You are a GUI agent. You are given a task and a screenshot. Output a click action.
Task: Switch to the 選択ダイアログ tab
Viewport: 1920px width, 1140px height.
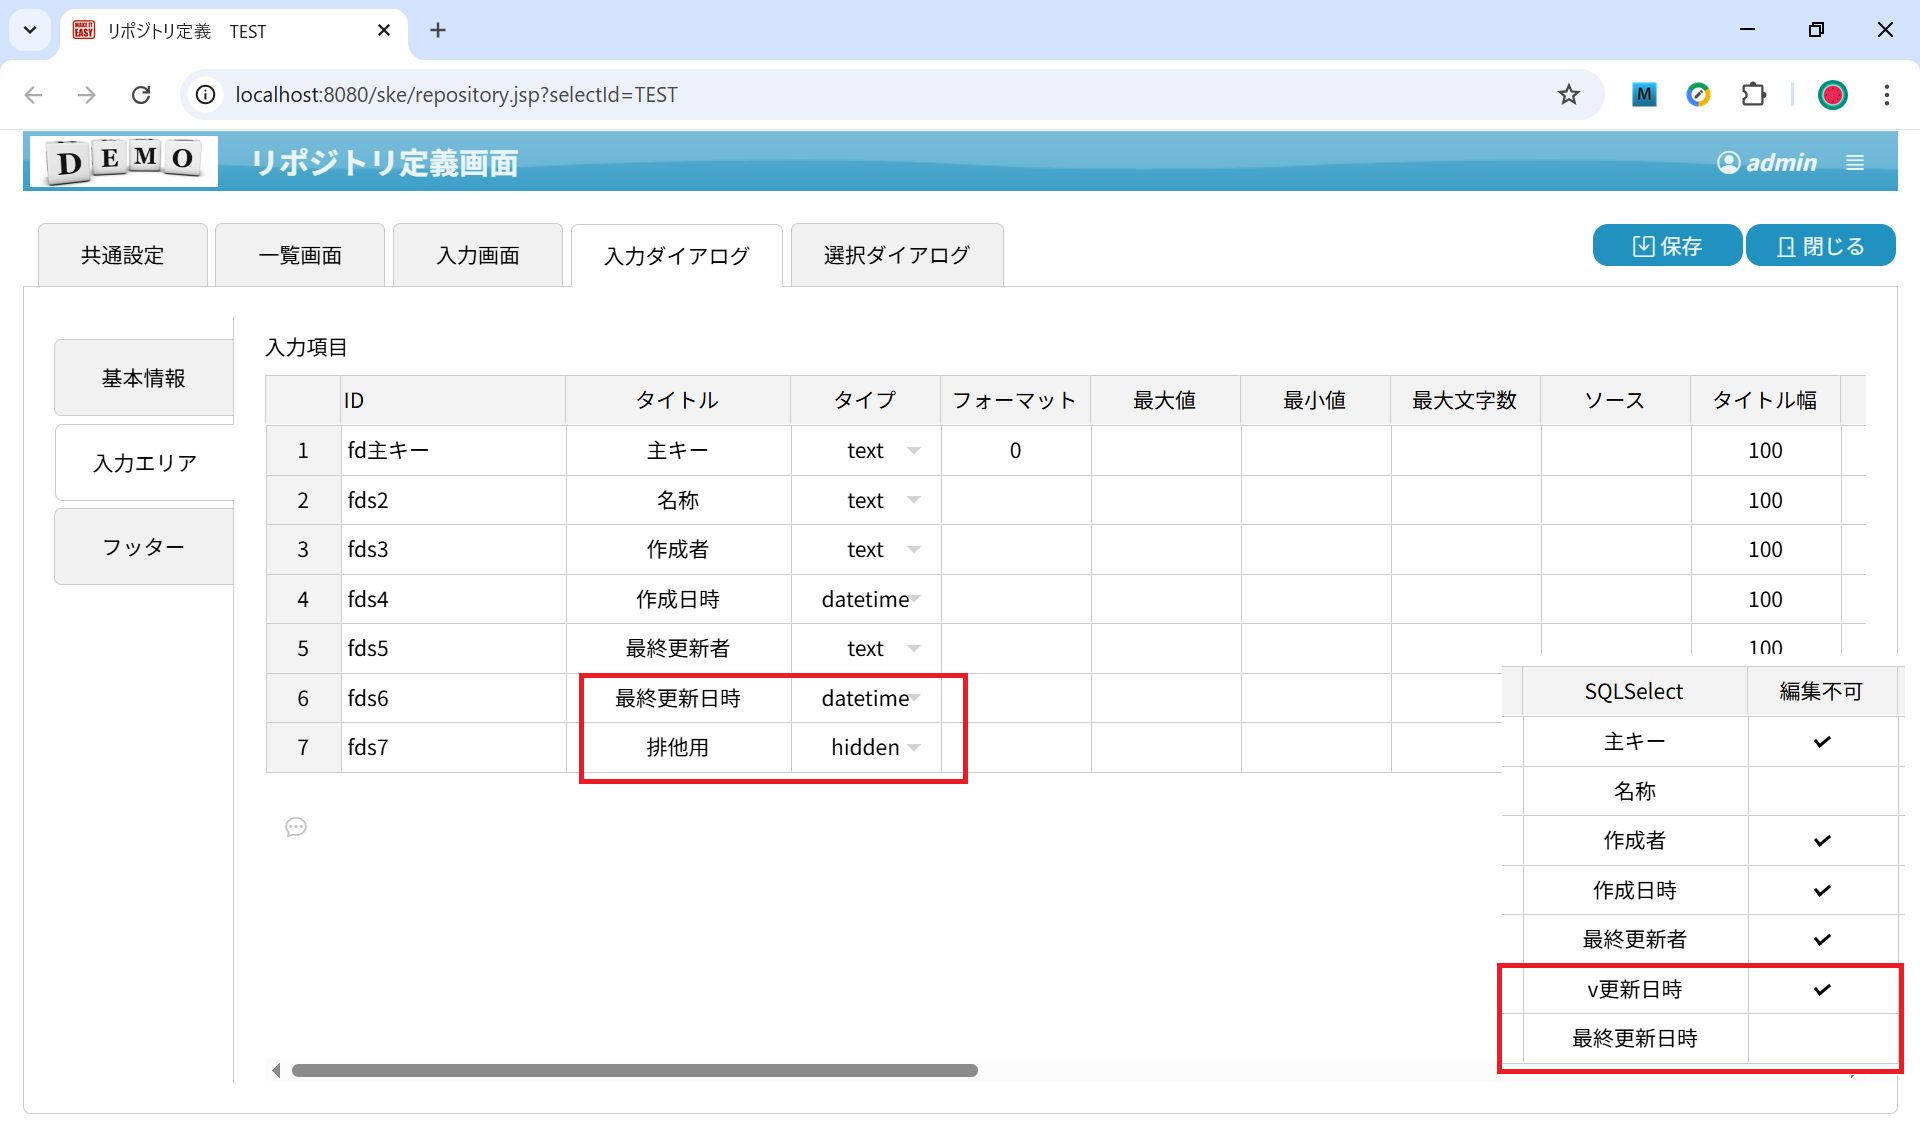896,256
